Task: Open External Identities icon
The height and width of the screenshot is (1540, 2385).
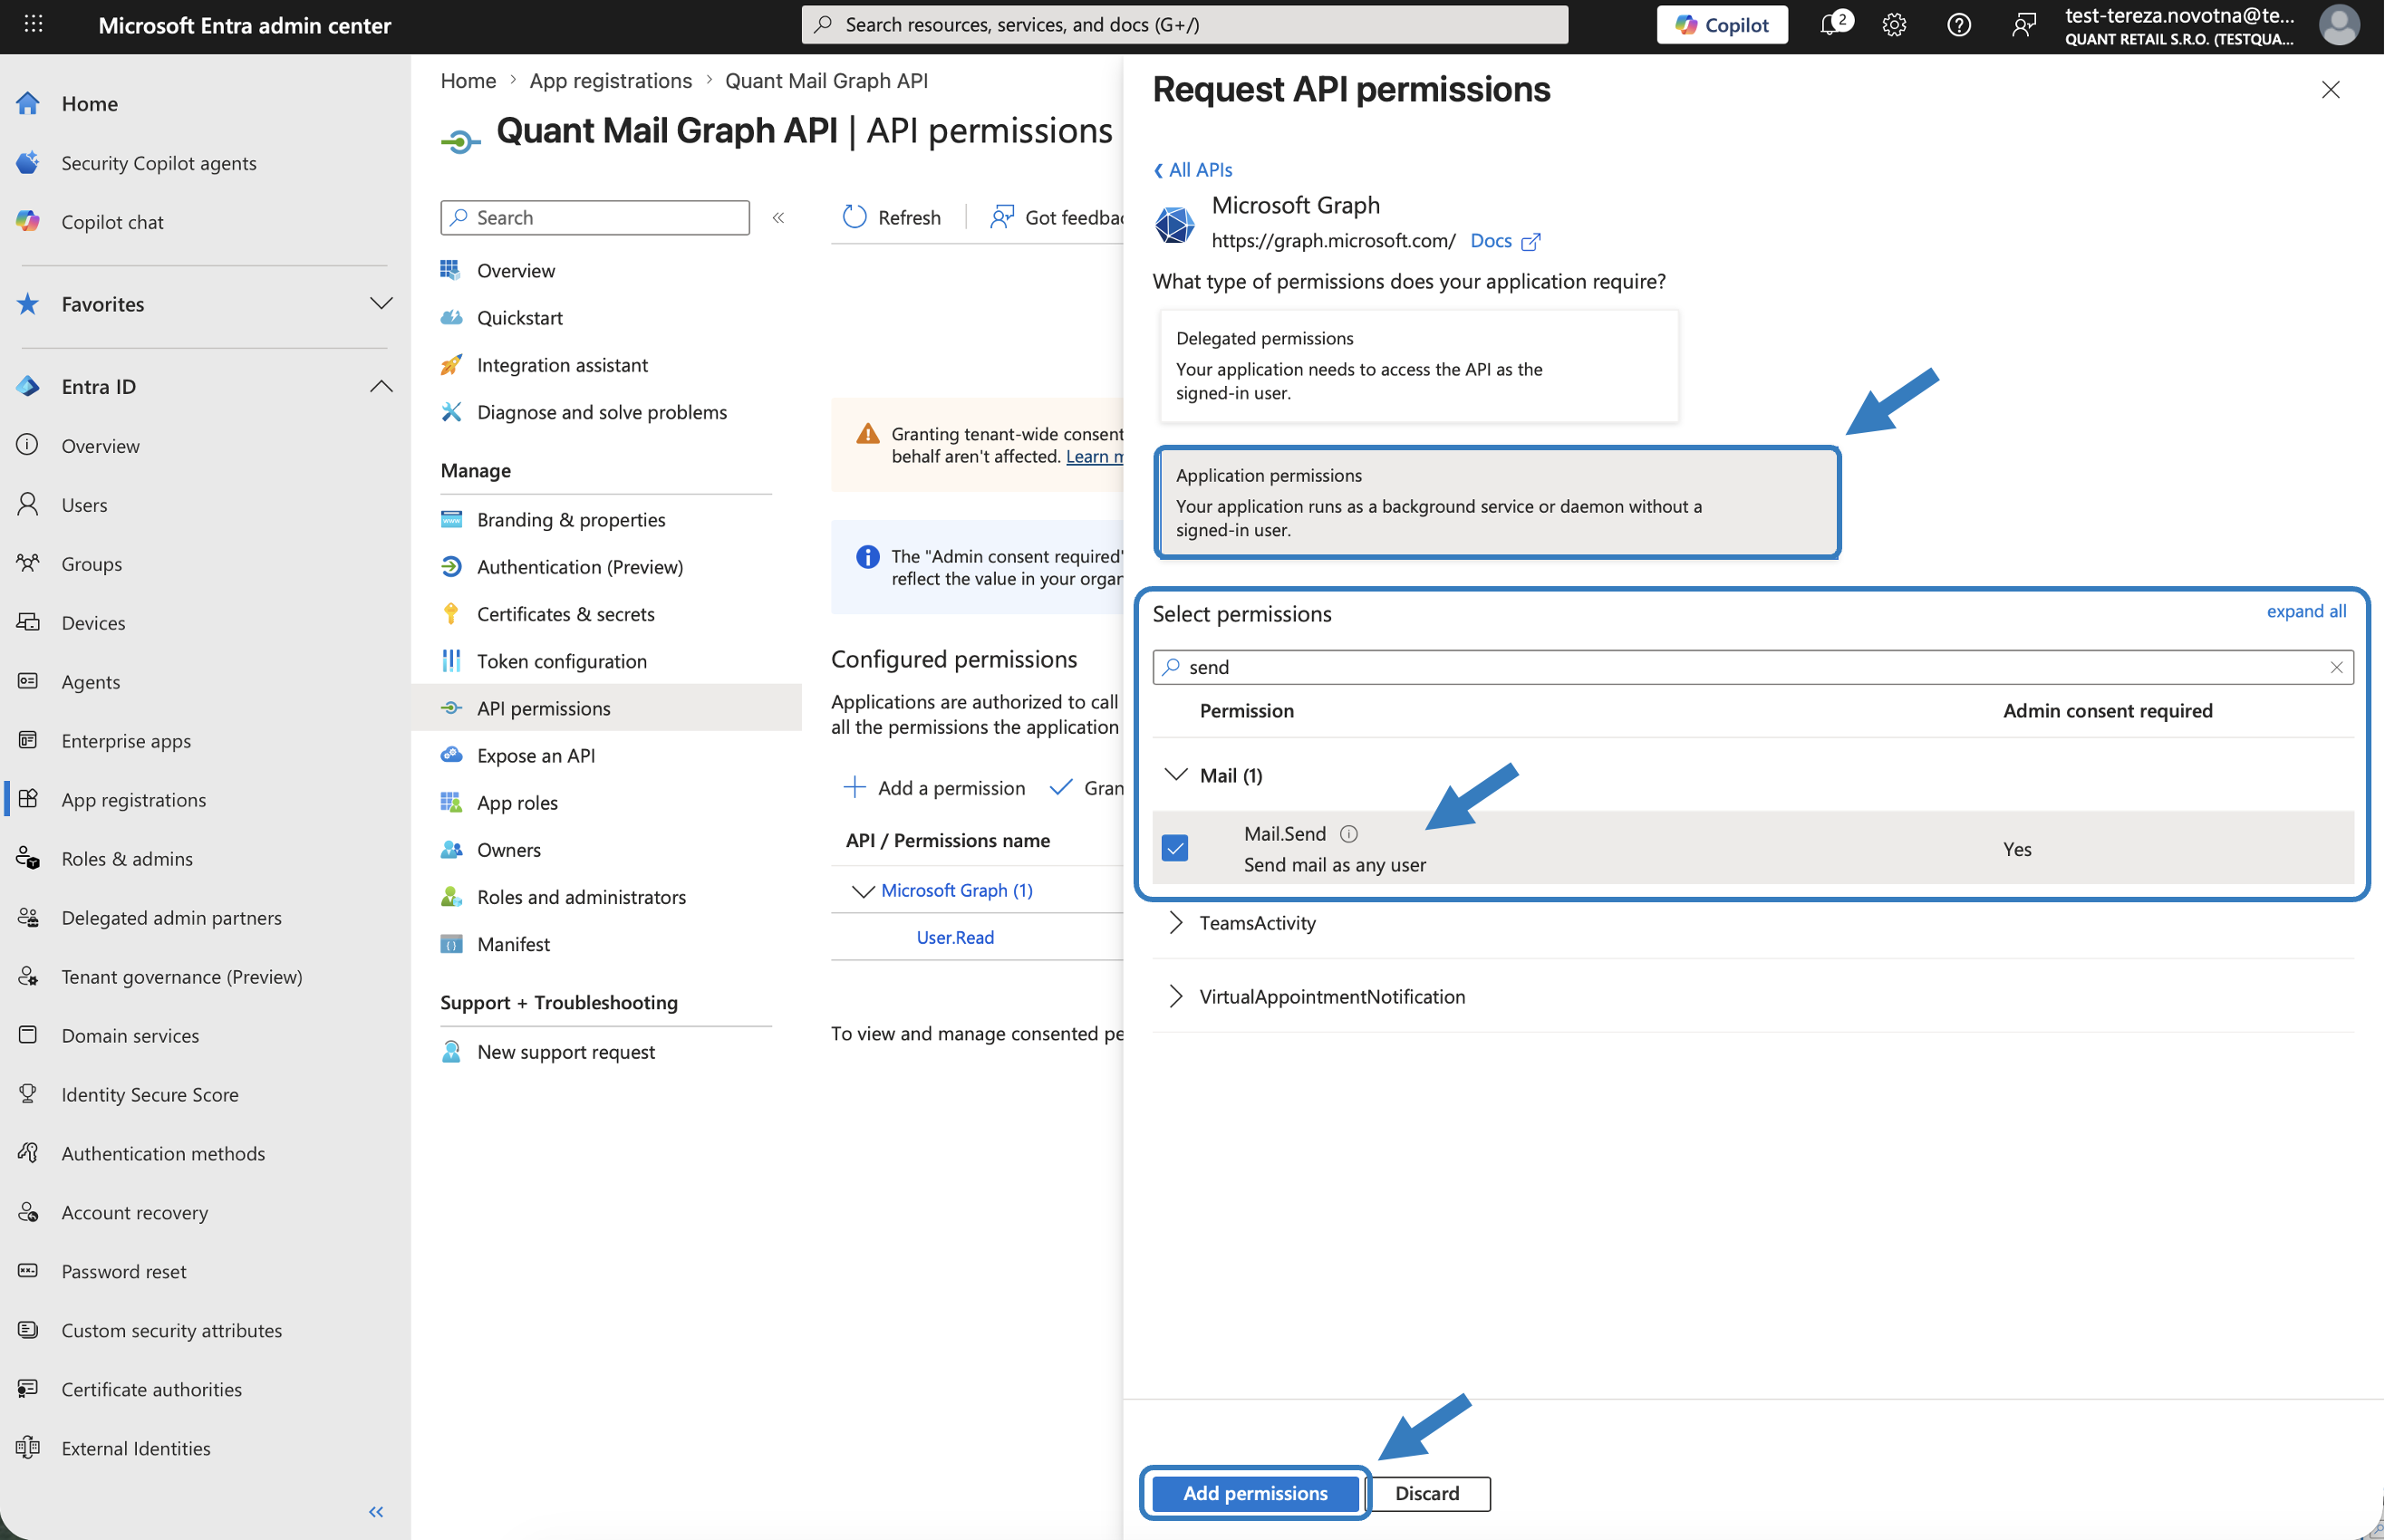Action: point(28,1448)
